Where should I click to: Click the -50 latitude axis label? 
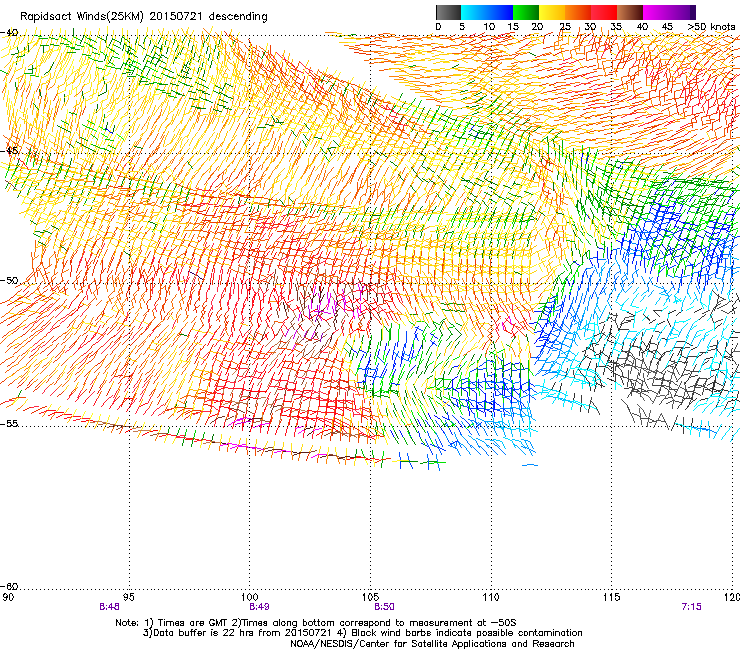pyautogui.click(x=9, y=281)
